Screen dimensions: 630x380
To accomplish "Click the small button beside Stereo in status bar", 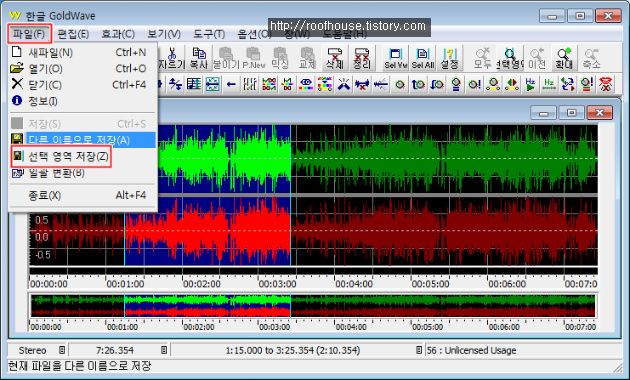I will pos(62,350).
